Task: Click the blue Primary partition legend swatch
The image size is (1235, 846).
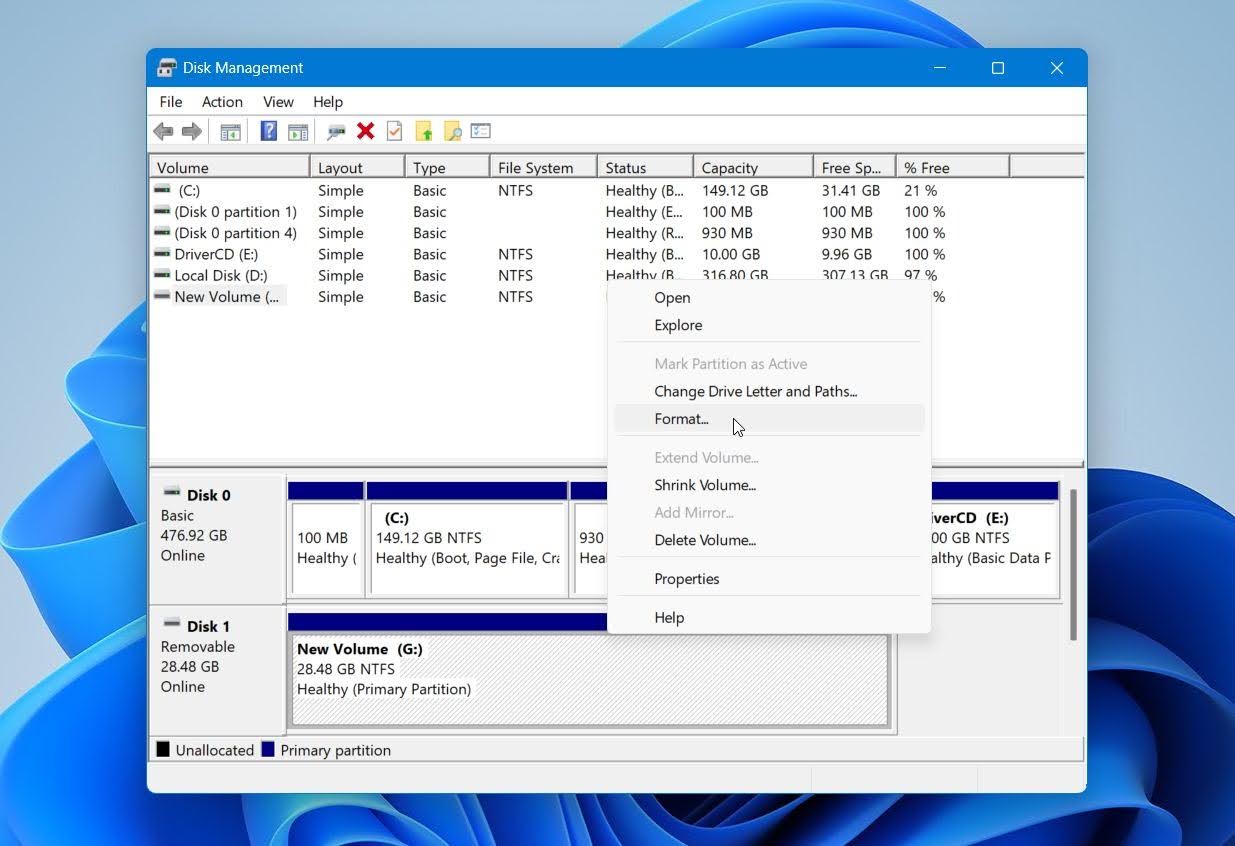Action: (x=268, y=749)
